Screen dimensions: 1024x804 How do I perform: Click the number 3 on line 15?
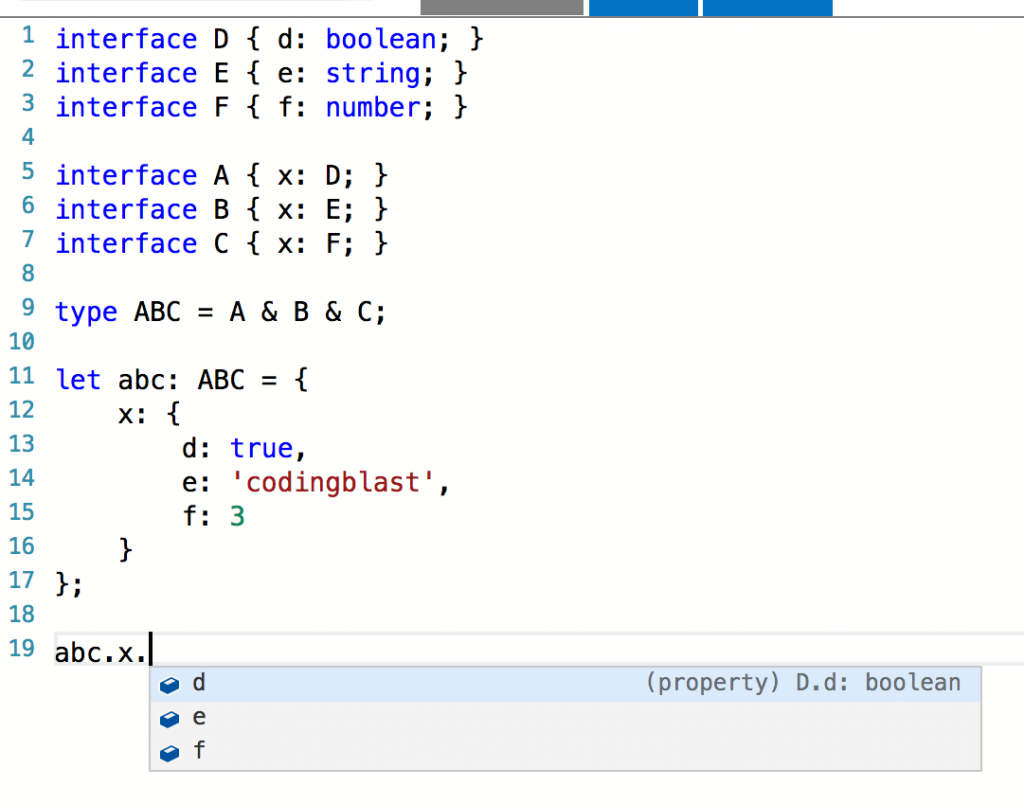pos(238,516)
